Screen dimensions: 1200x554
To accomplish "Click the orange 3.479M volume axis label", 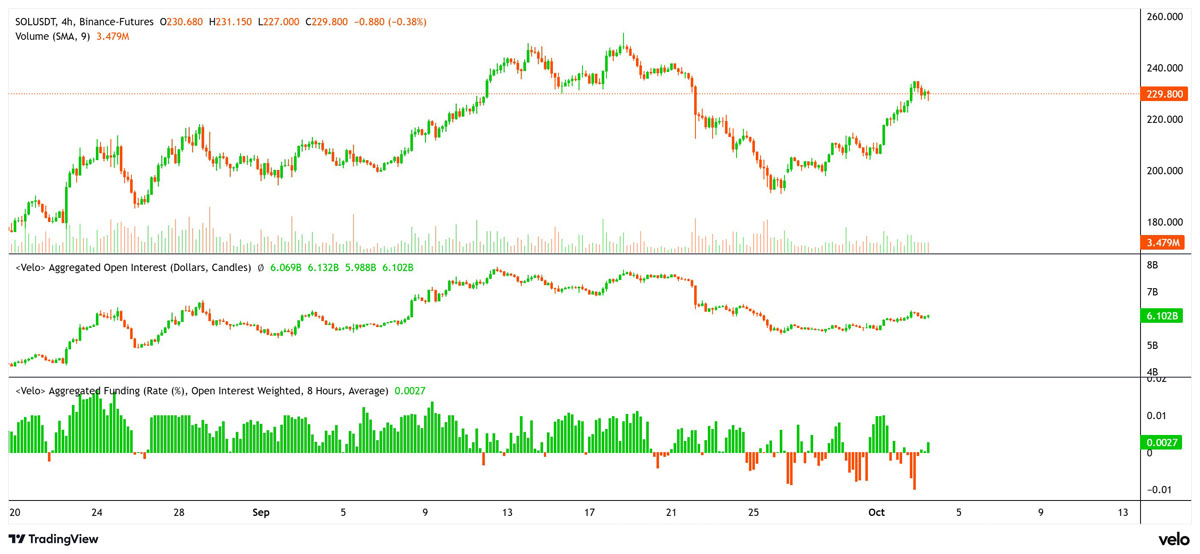I will coord(1162,243).
